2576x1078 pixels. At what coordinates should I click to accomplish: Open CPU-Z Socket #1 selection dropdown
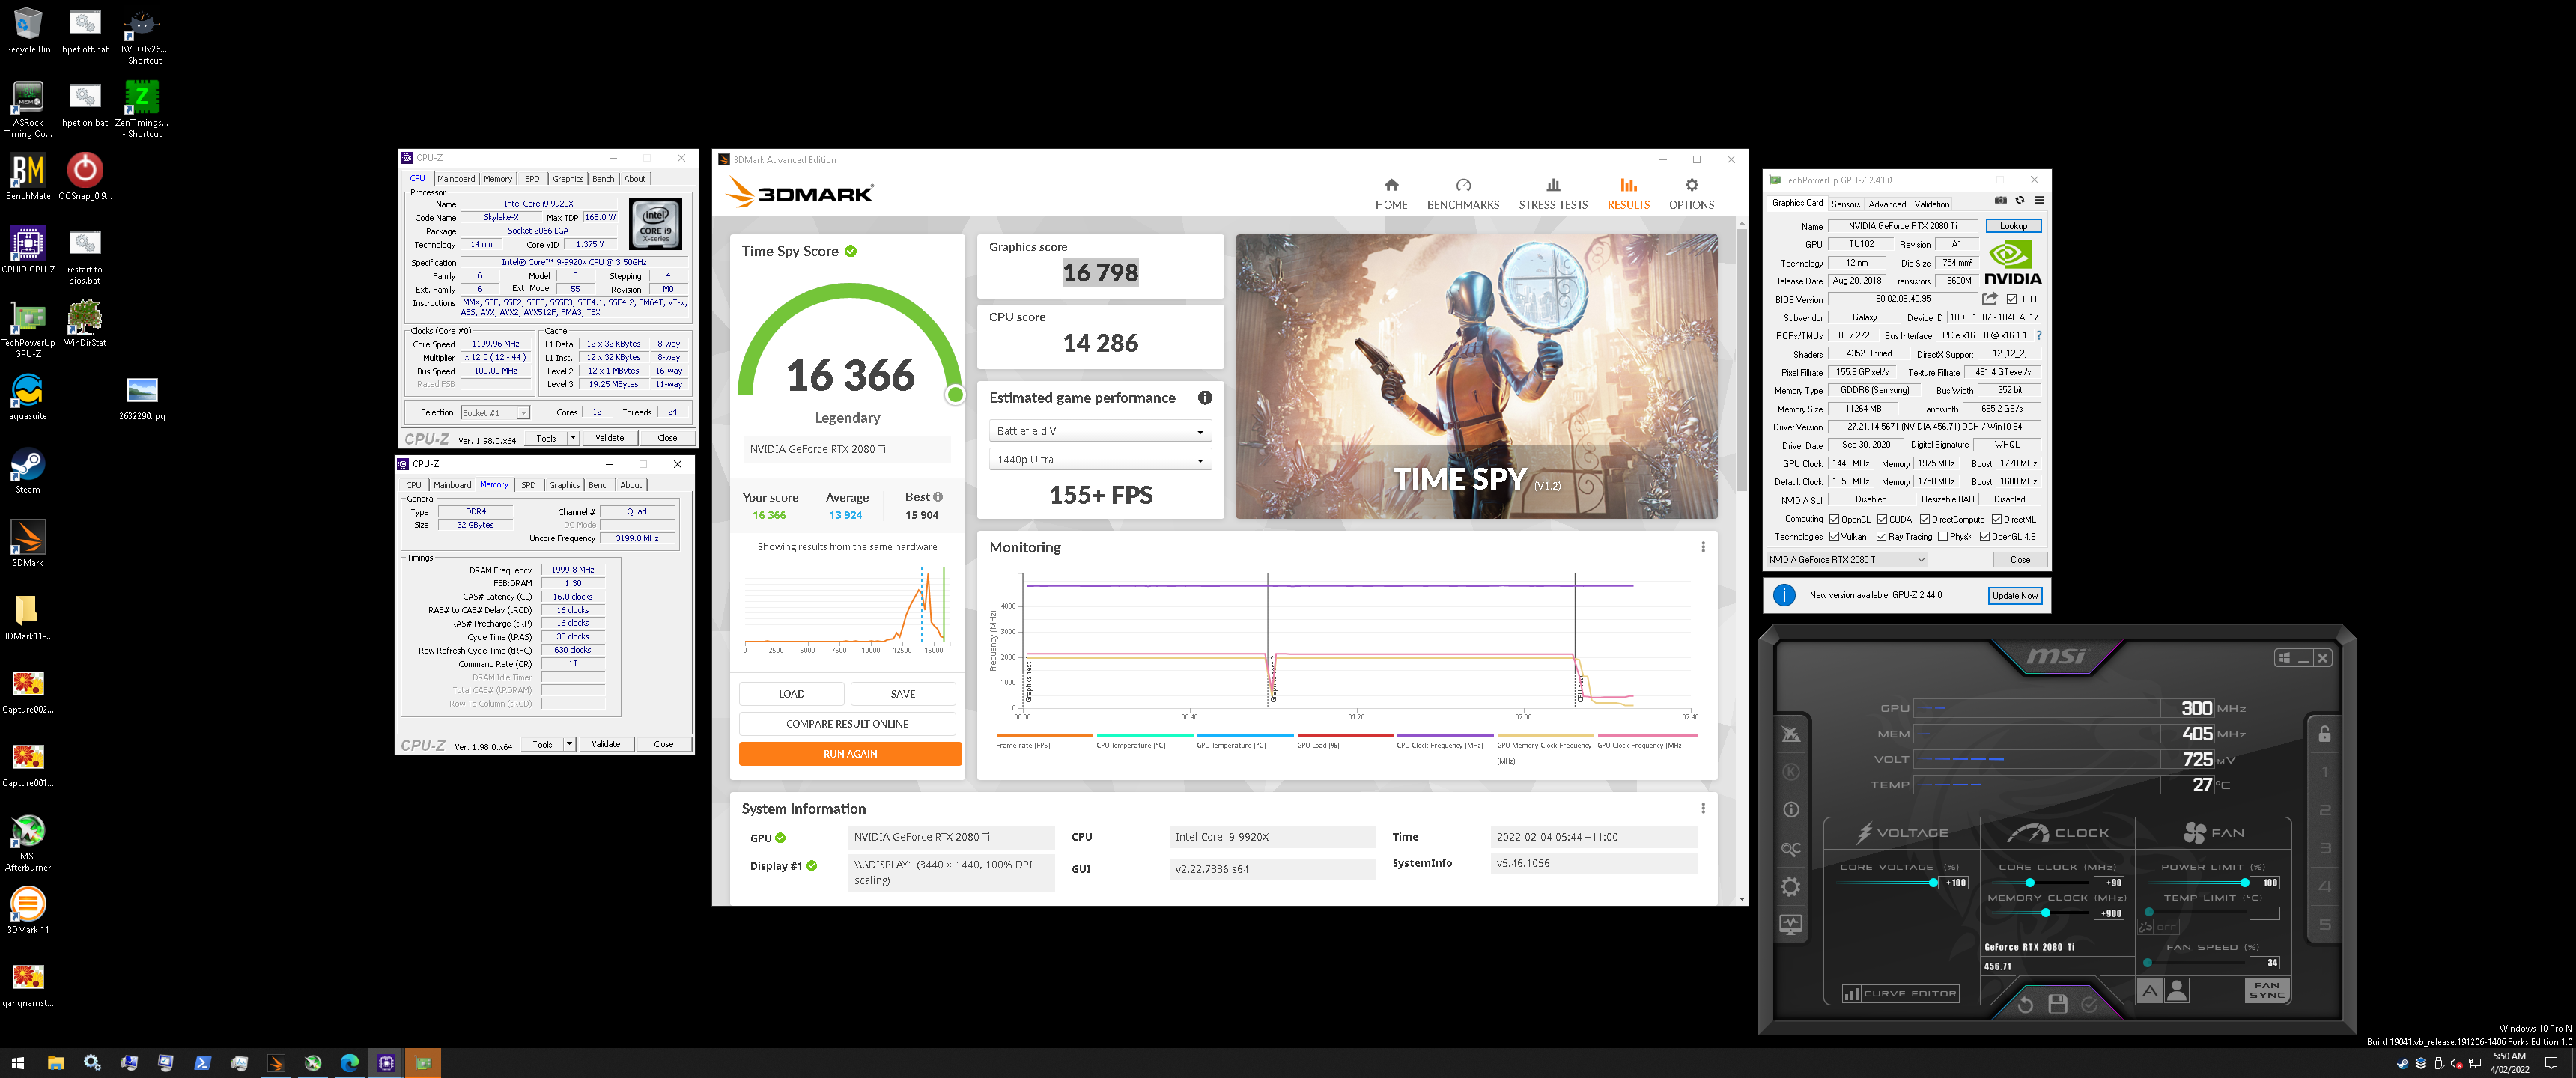495,413
